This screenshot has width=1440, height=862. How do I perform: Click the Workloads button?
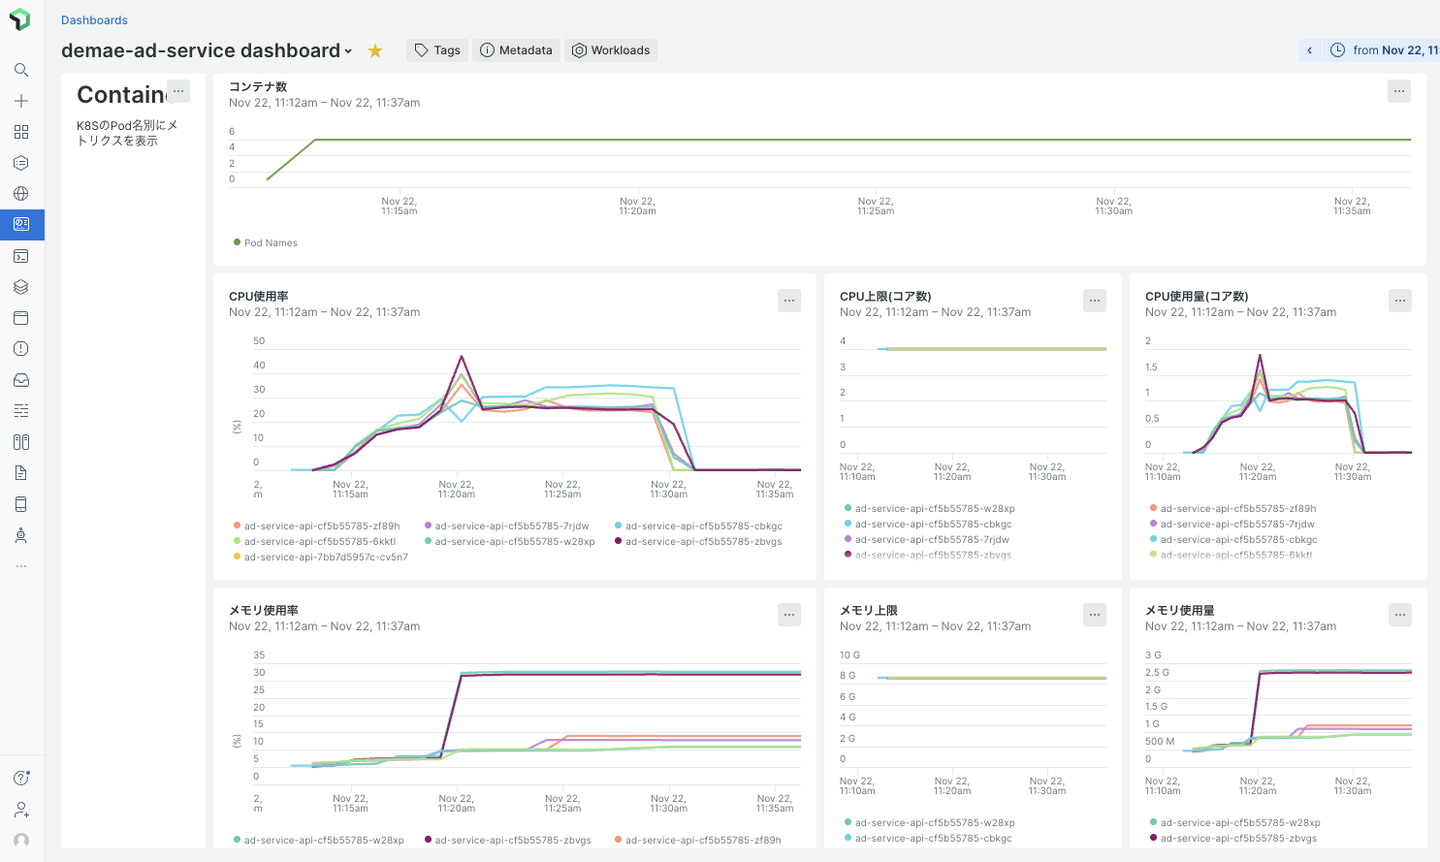pos(610,50)
